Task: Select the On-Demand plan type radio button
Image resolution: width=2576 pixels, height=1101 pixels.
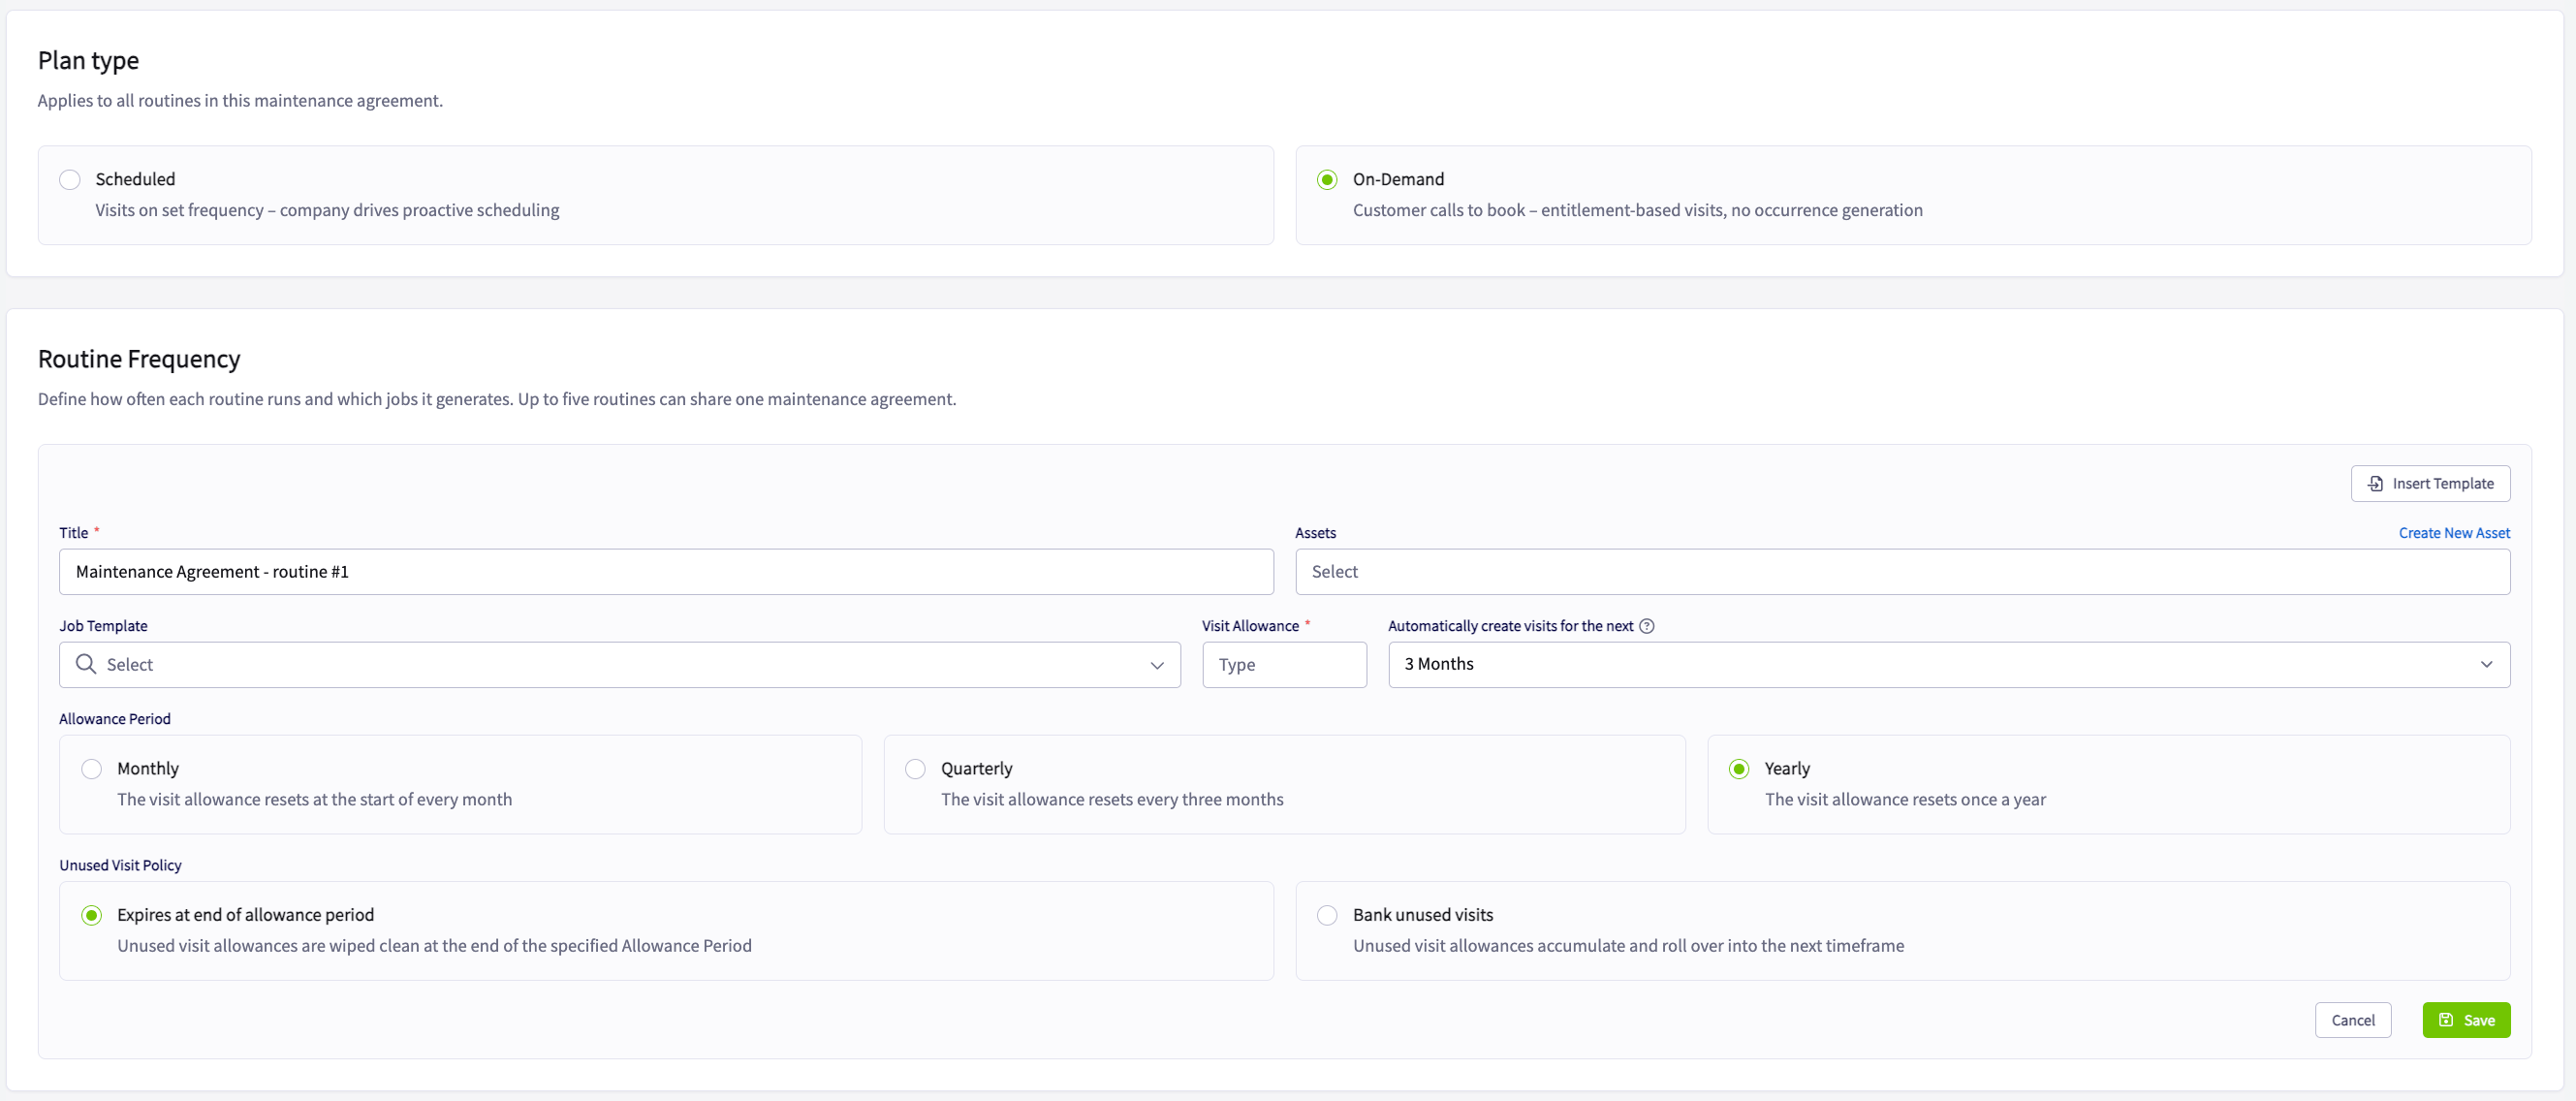Action: [x=1327, y=180]
